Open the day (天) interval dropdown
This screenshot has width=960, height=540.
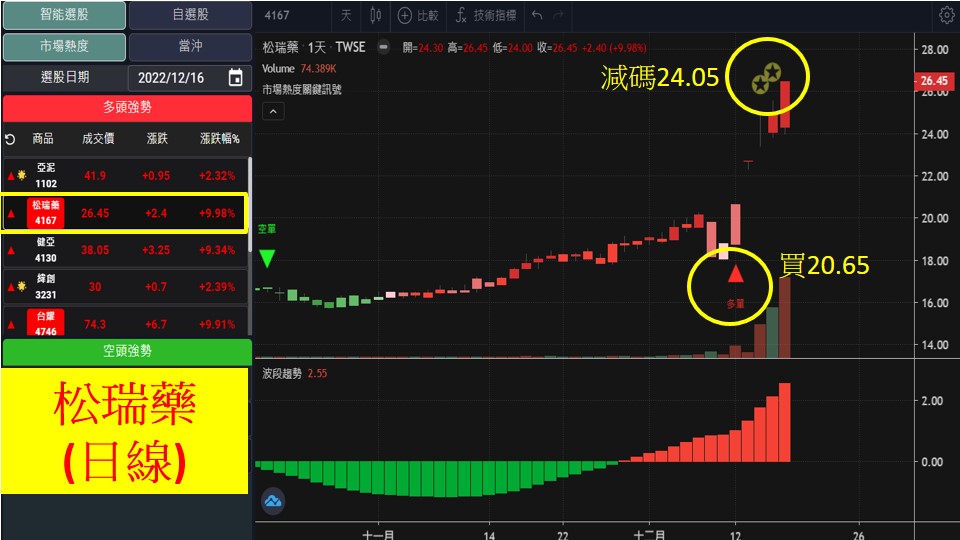(346, 15)
